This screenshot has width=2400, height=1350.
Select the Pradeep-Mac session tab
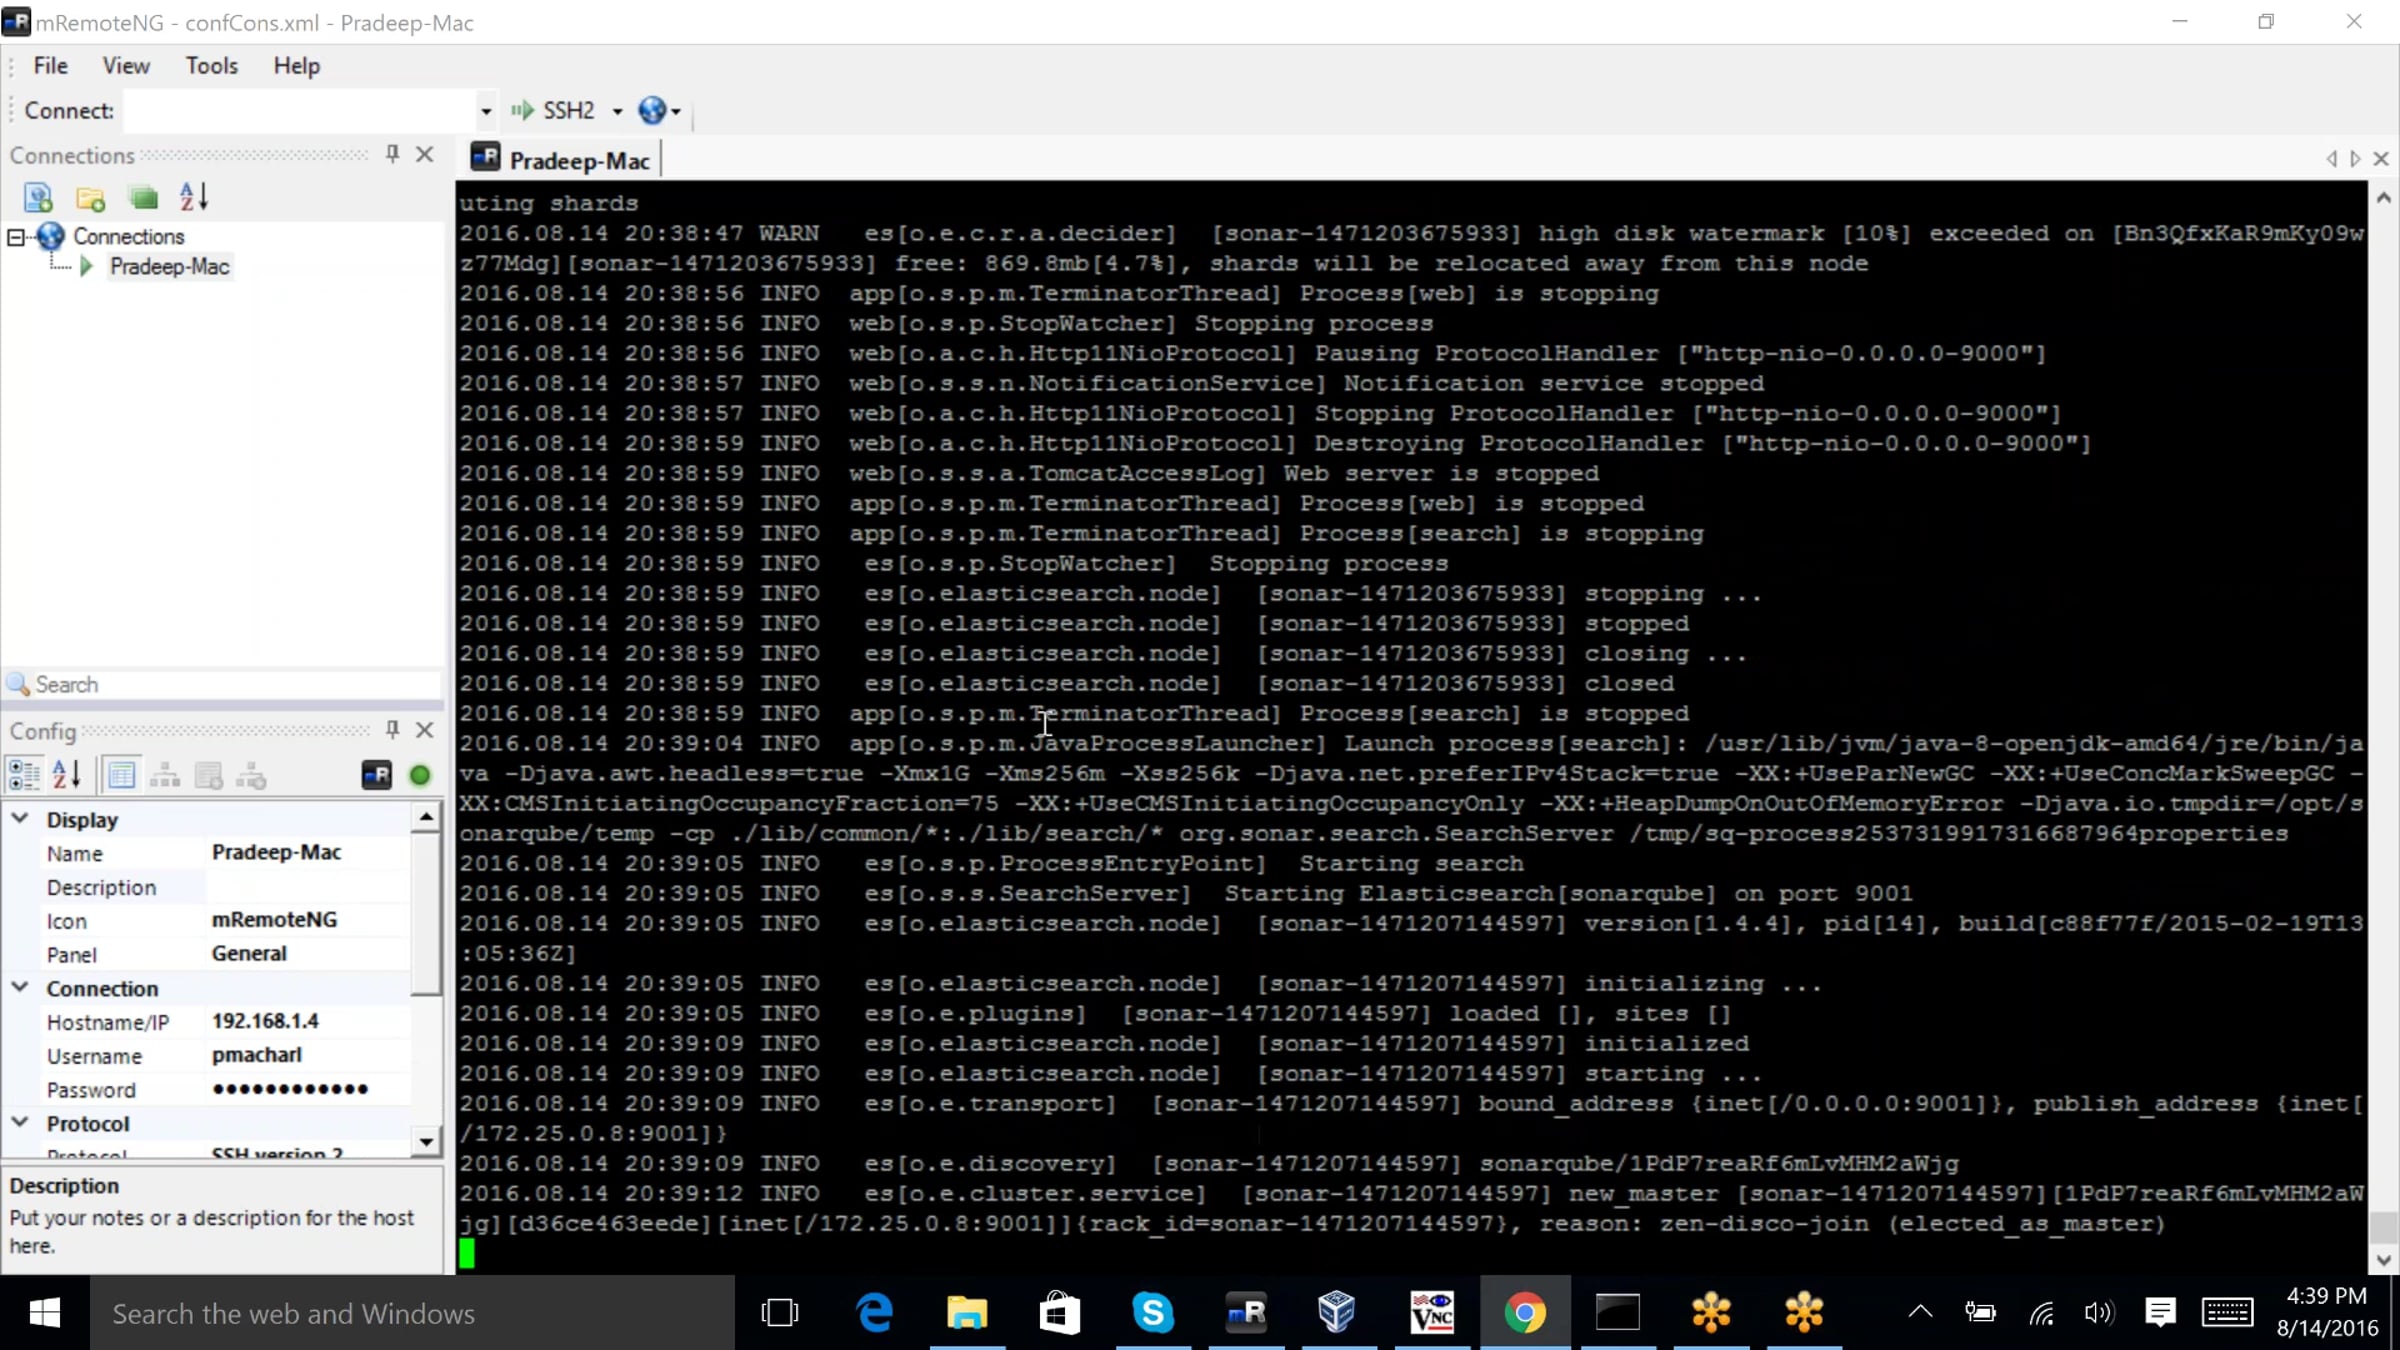tap(563, 160)
